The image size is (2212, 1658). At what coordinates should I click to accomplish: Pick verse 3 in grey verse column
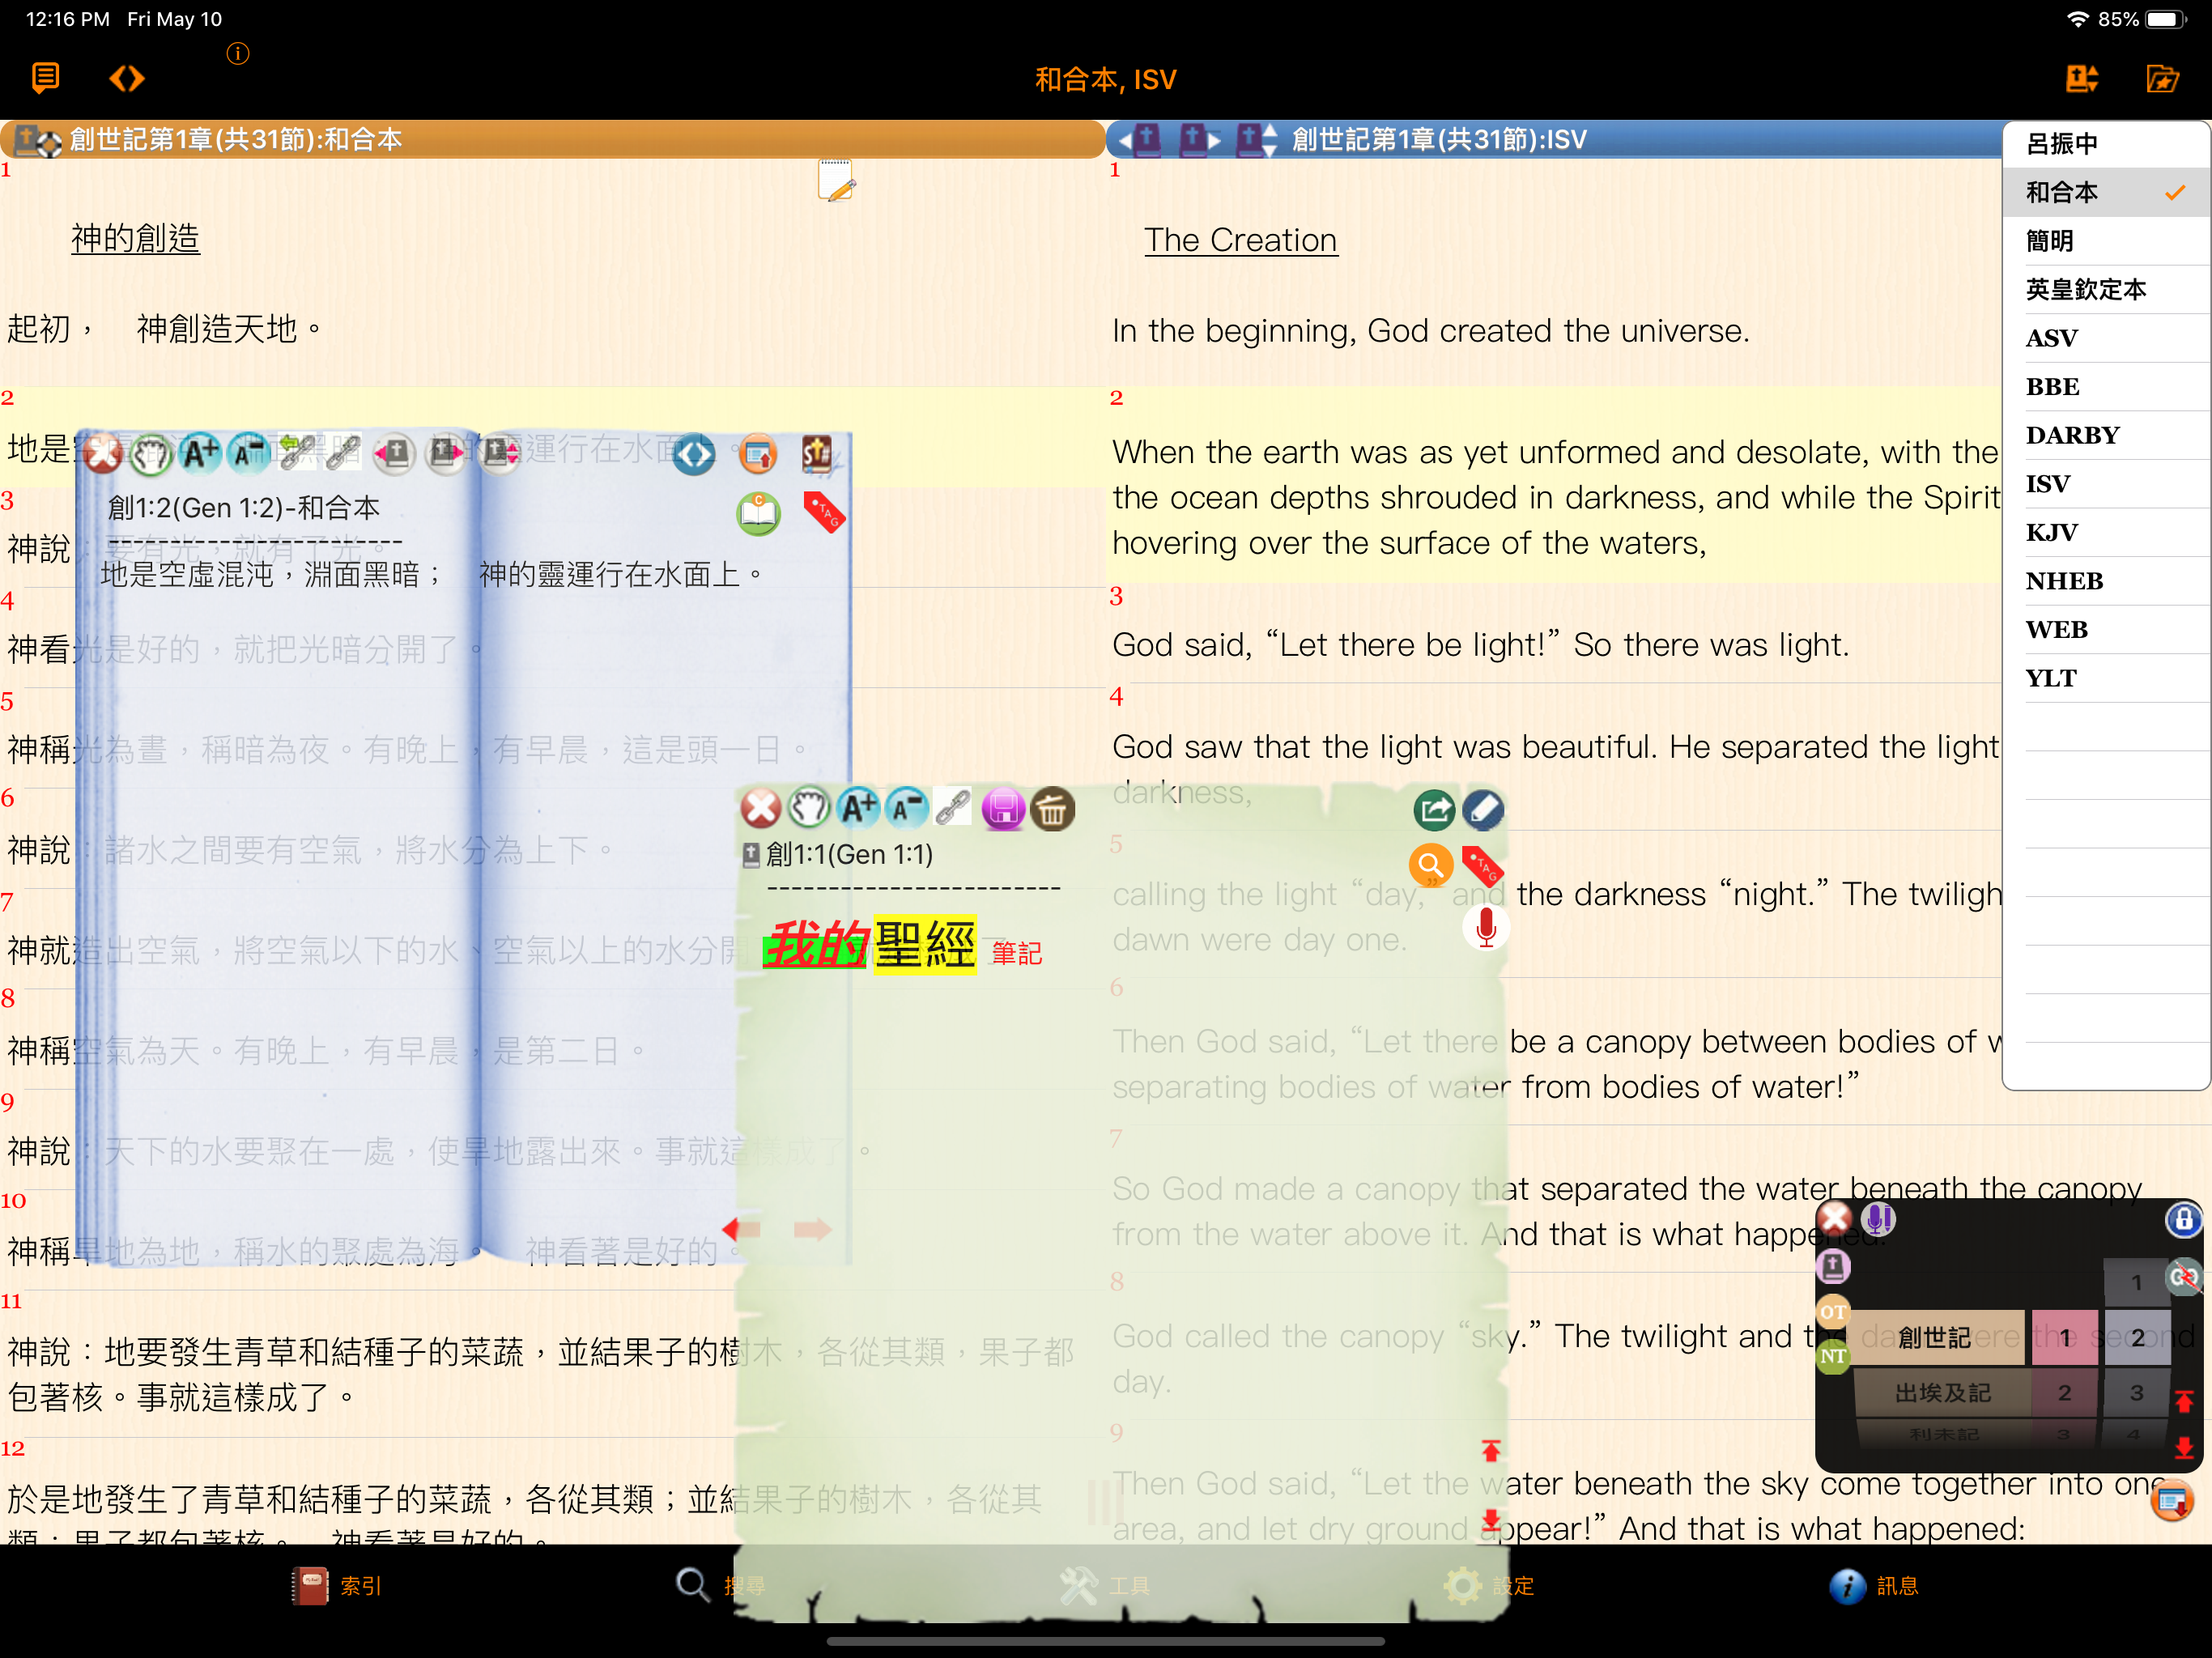pyautogui.click(x=2136, y=1392)
